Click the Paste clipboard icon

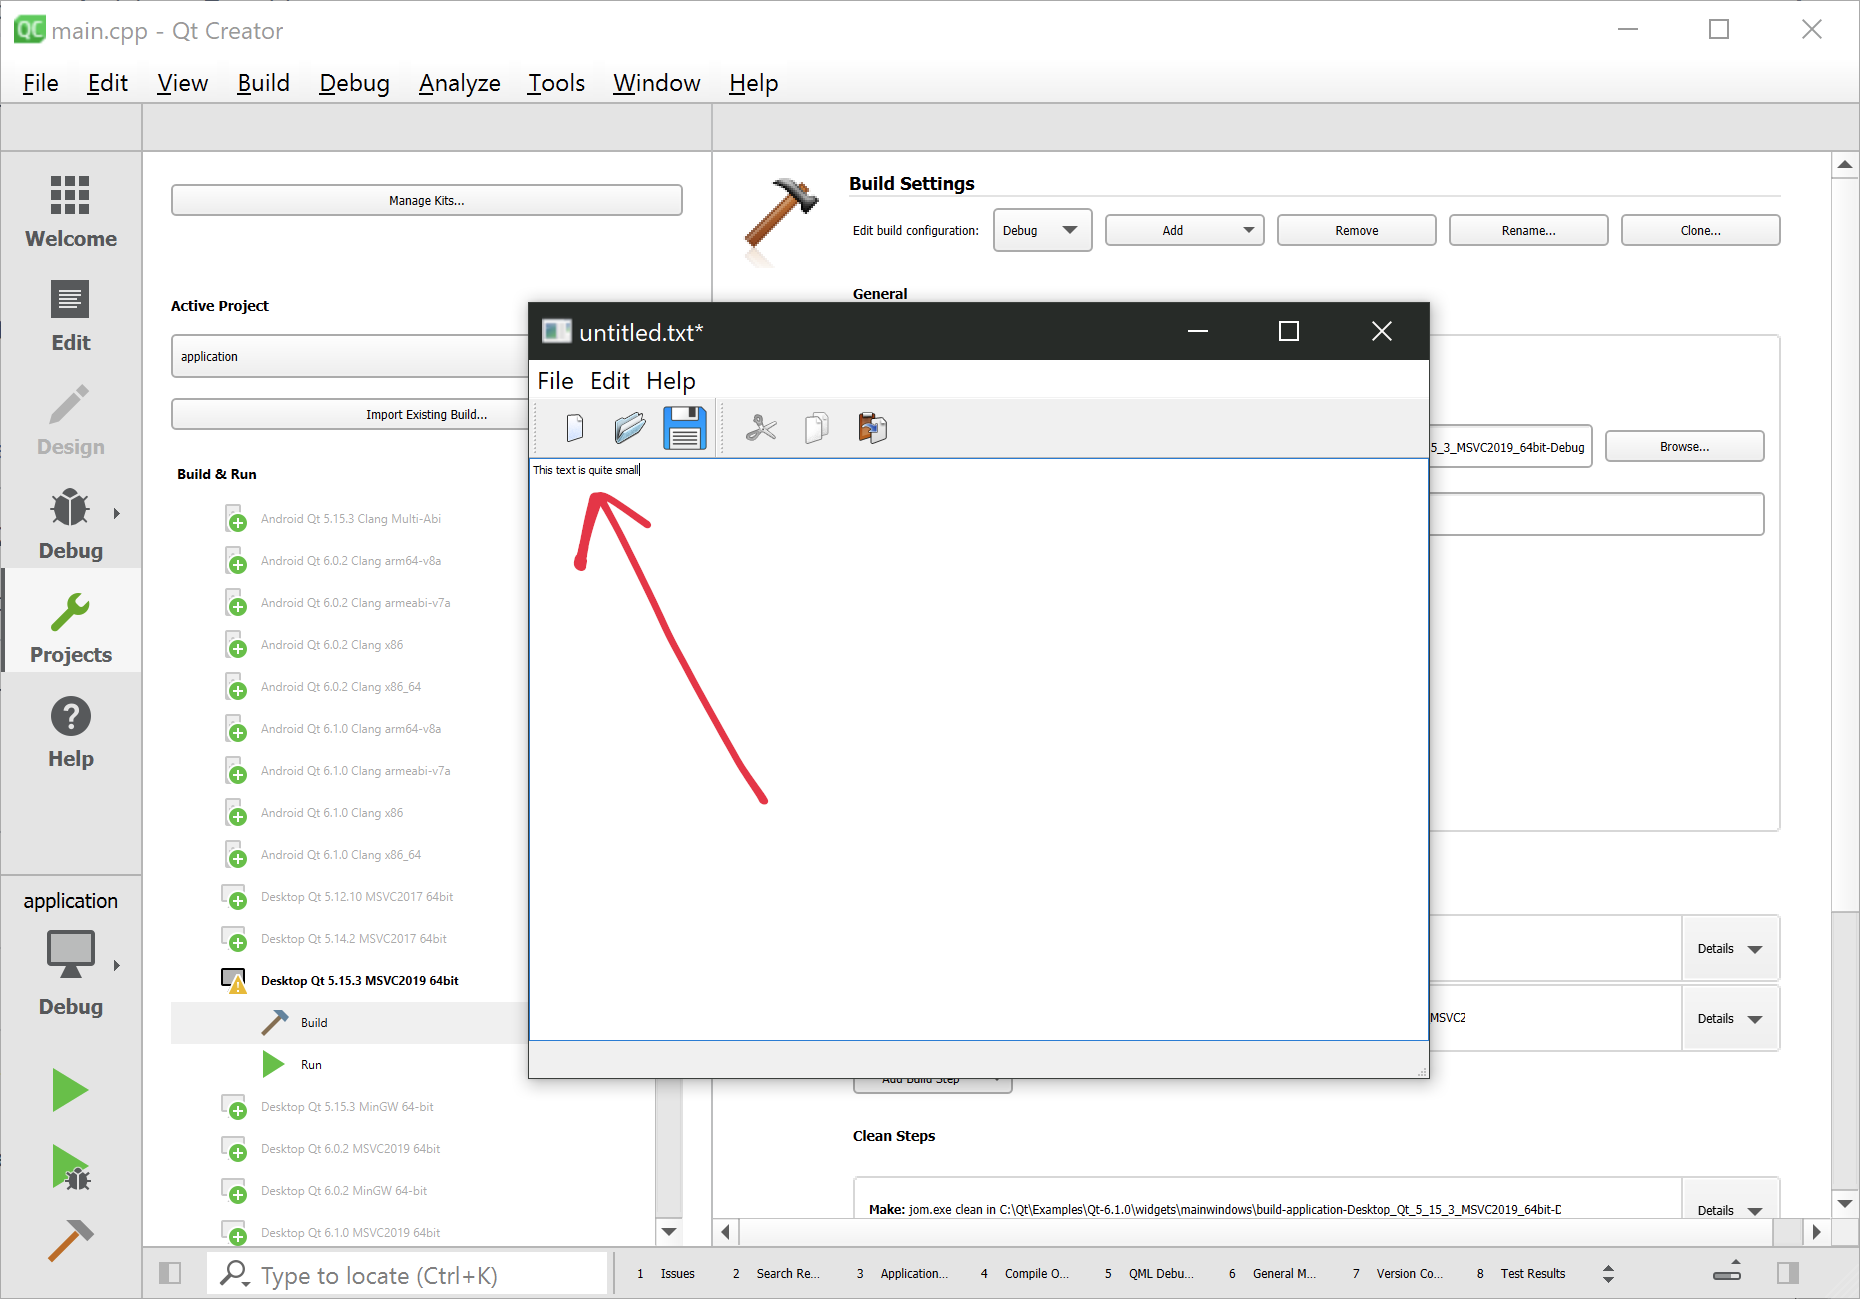coord(872,428)
